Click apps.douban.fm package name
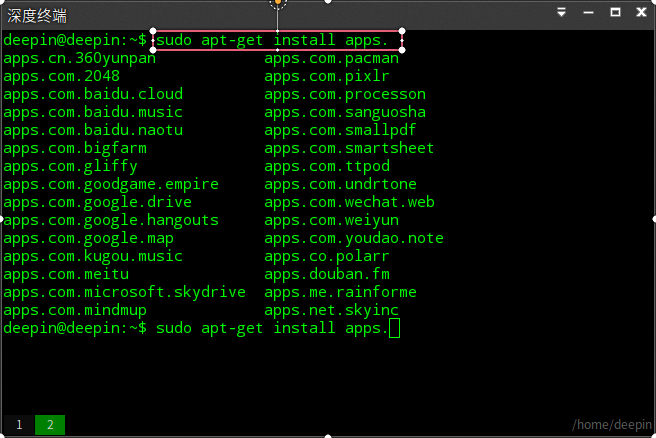The image size is (656, 438). (x=327, y=274)
